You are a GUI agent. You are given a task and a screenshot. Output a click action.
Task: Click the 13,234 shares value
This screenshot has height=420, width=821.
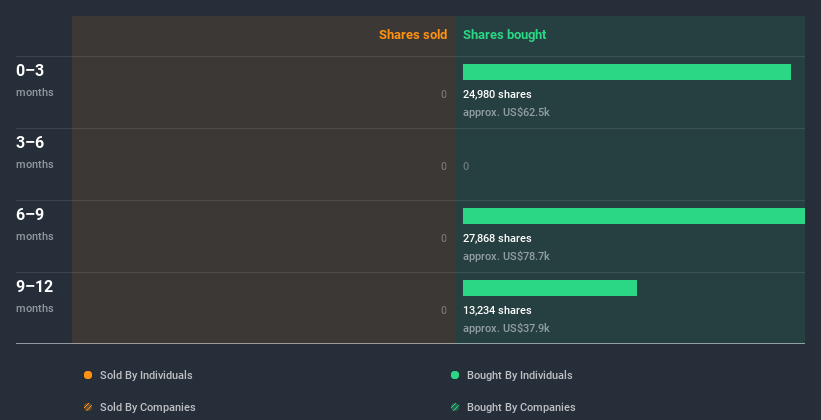497,310
